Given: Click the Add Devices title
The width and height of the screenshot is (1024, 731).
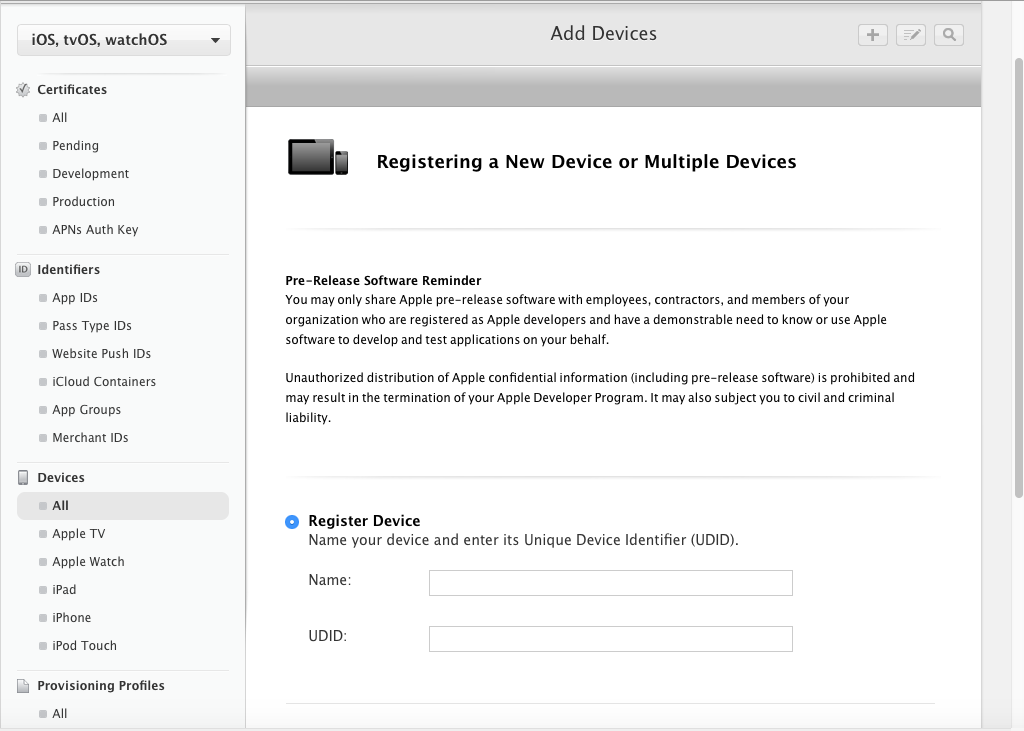Looking at the screenshot, I should coord(603,33).
